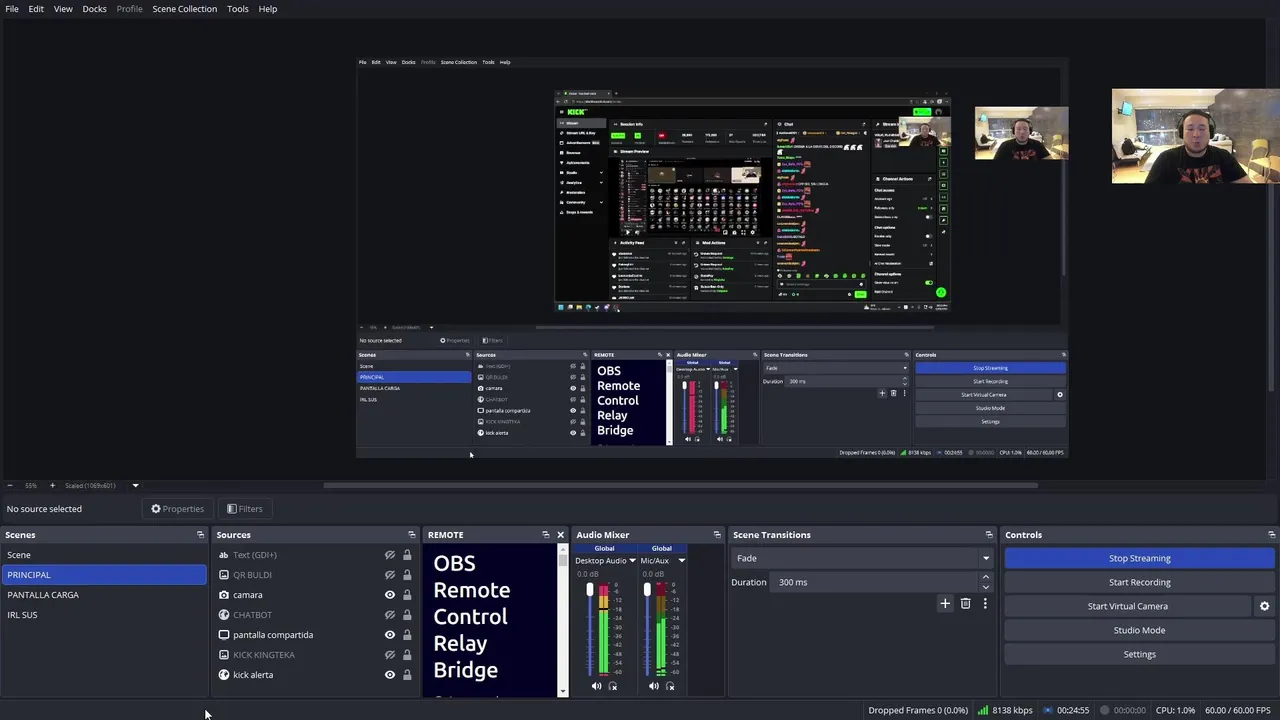Screen dimensions: 1280x720
Task: Hide the pantalla compartida source
Action: point(390,635)
